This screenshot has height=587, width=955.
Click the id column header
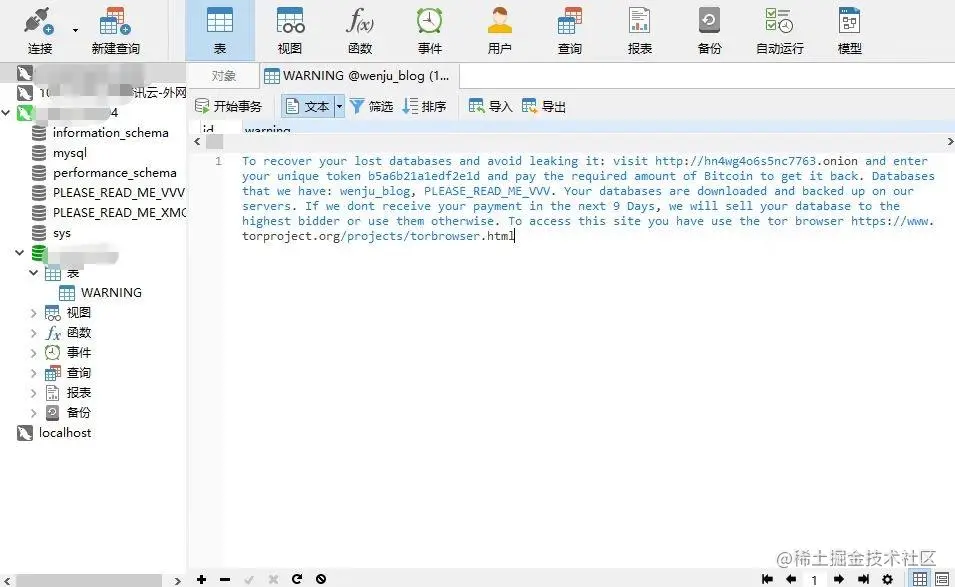(208, 128)
